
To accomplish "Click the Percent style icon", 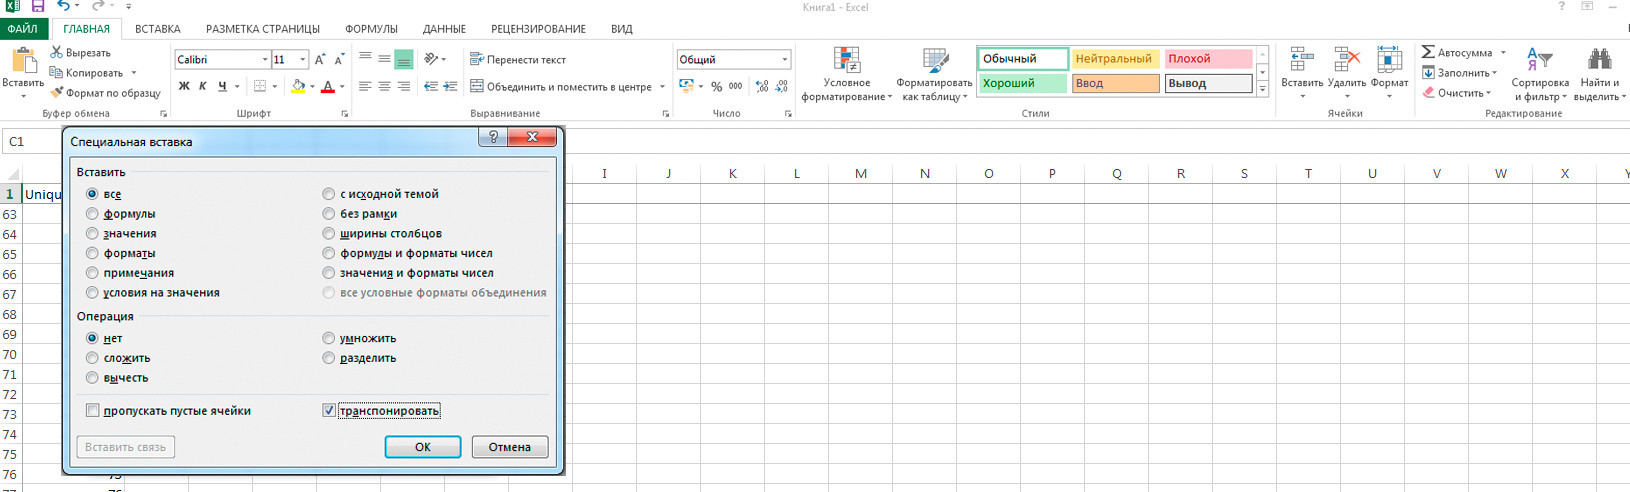I will [716, 87].
